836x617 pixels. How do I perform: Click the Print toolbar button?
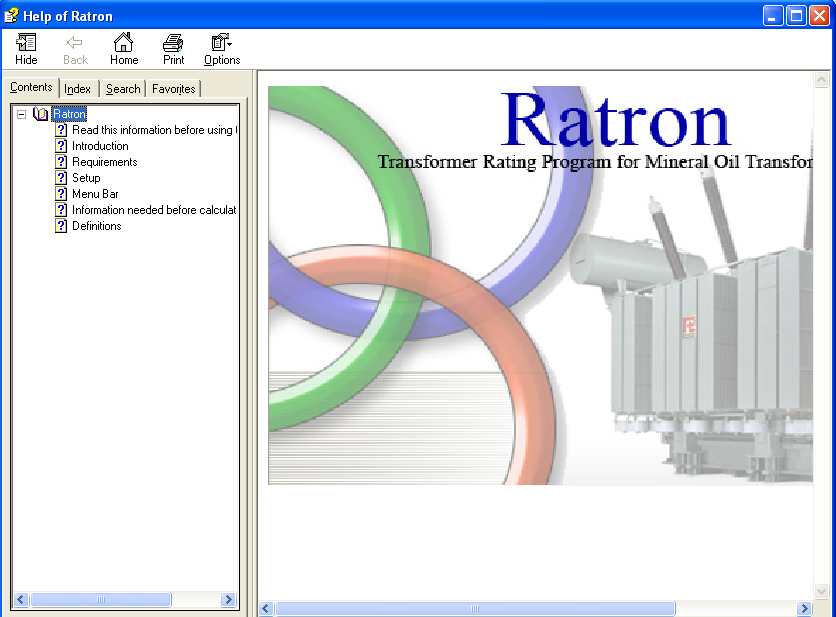[x=173, y=49]
